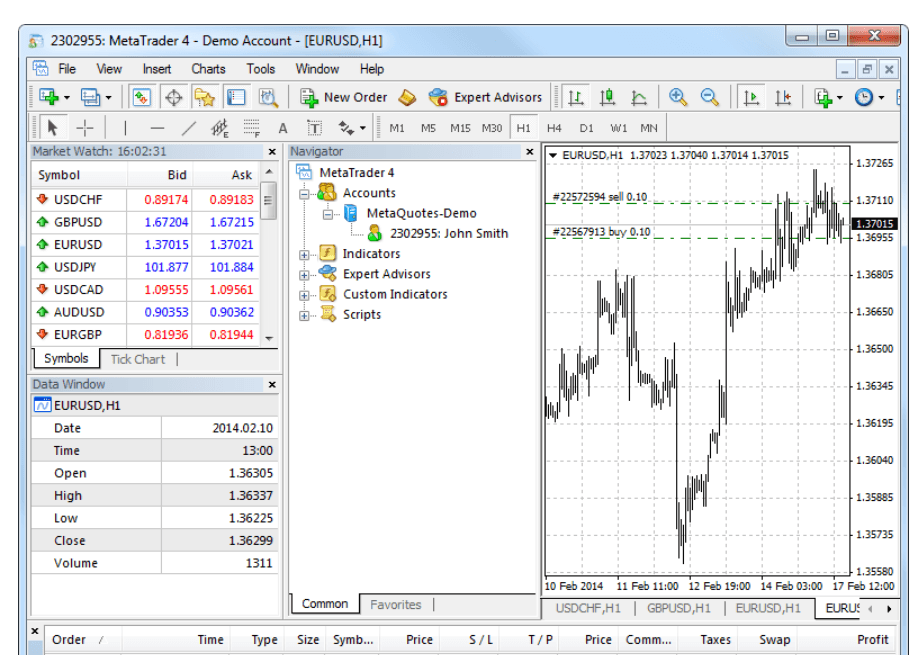Viewport: 919px width, 655px height.
Task: Toggle the Auto Scroll chart icon
Action: pos(751,97)
